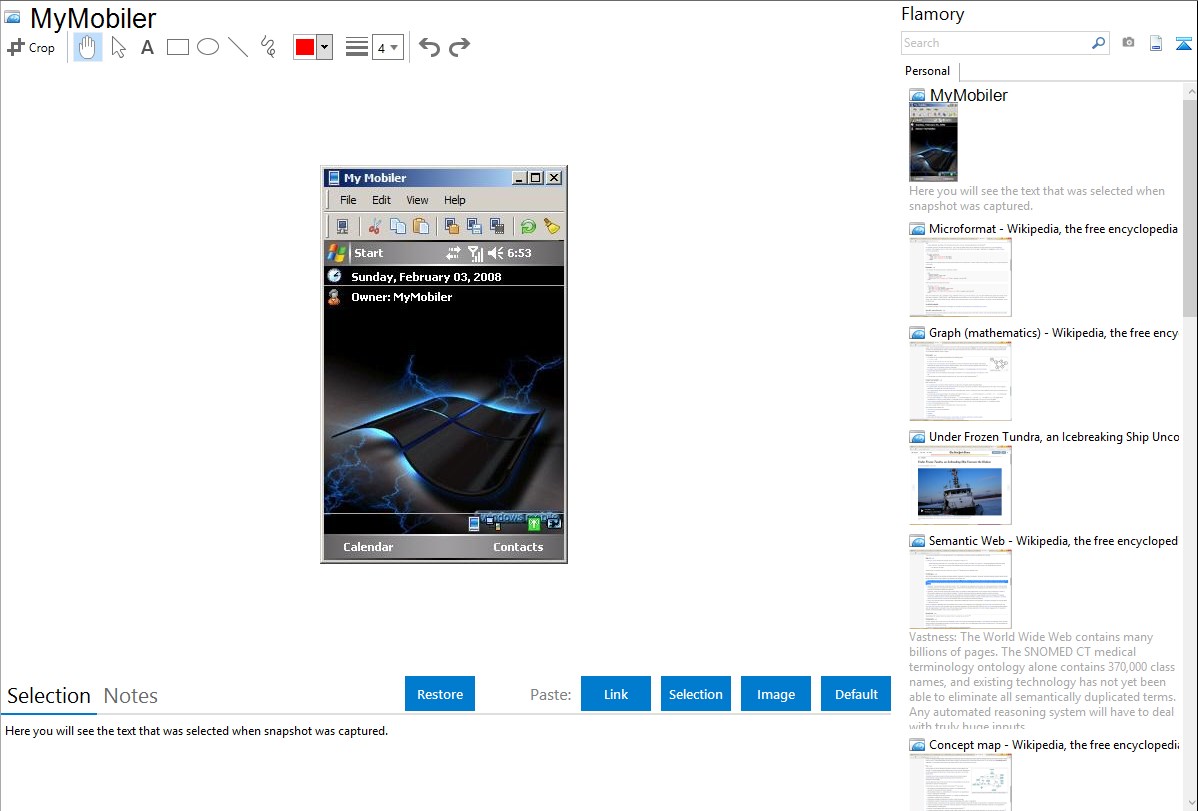Tap the speaker volume icon on mobile
Screen dimensions: 1198x811
[496, 253]
